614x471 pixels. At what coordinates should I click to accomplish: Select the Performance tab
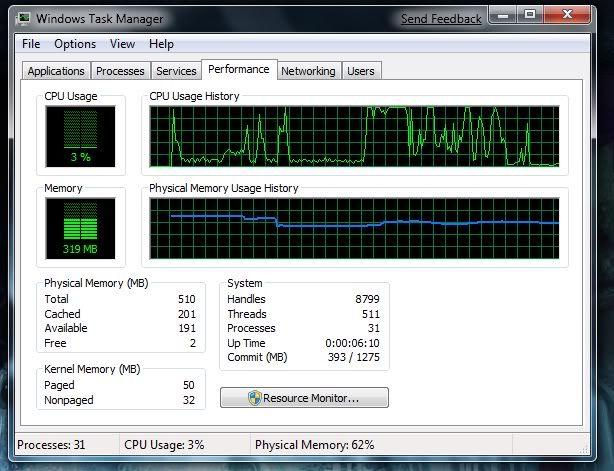(239, 69)
